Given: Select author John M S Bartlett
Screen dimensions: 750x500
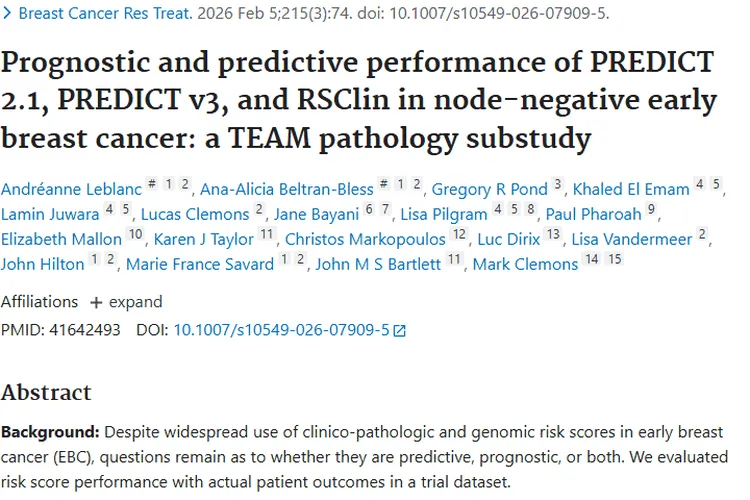Looking at the screenshot, I should tap(380, 265).
